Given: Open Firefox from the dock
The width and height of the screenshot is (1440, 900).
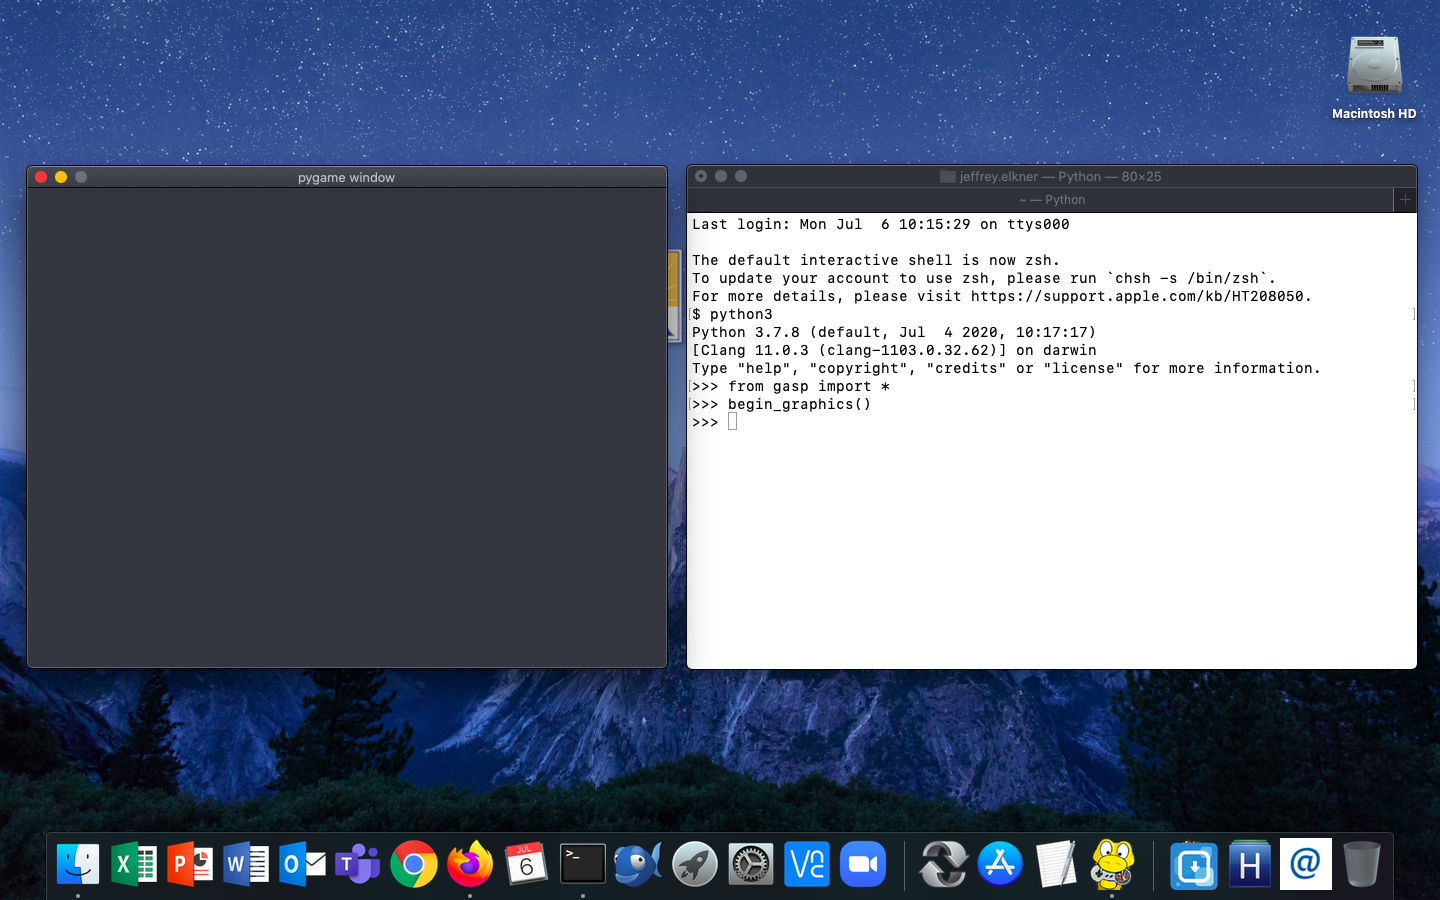Looking at the screenshot, I should 470,865.
